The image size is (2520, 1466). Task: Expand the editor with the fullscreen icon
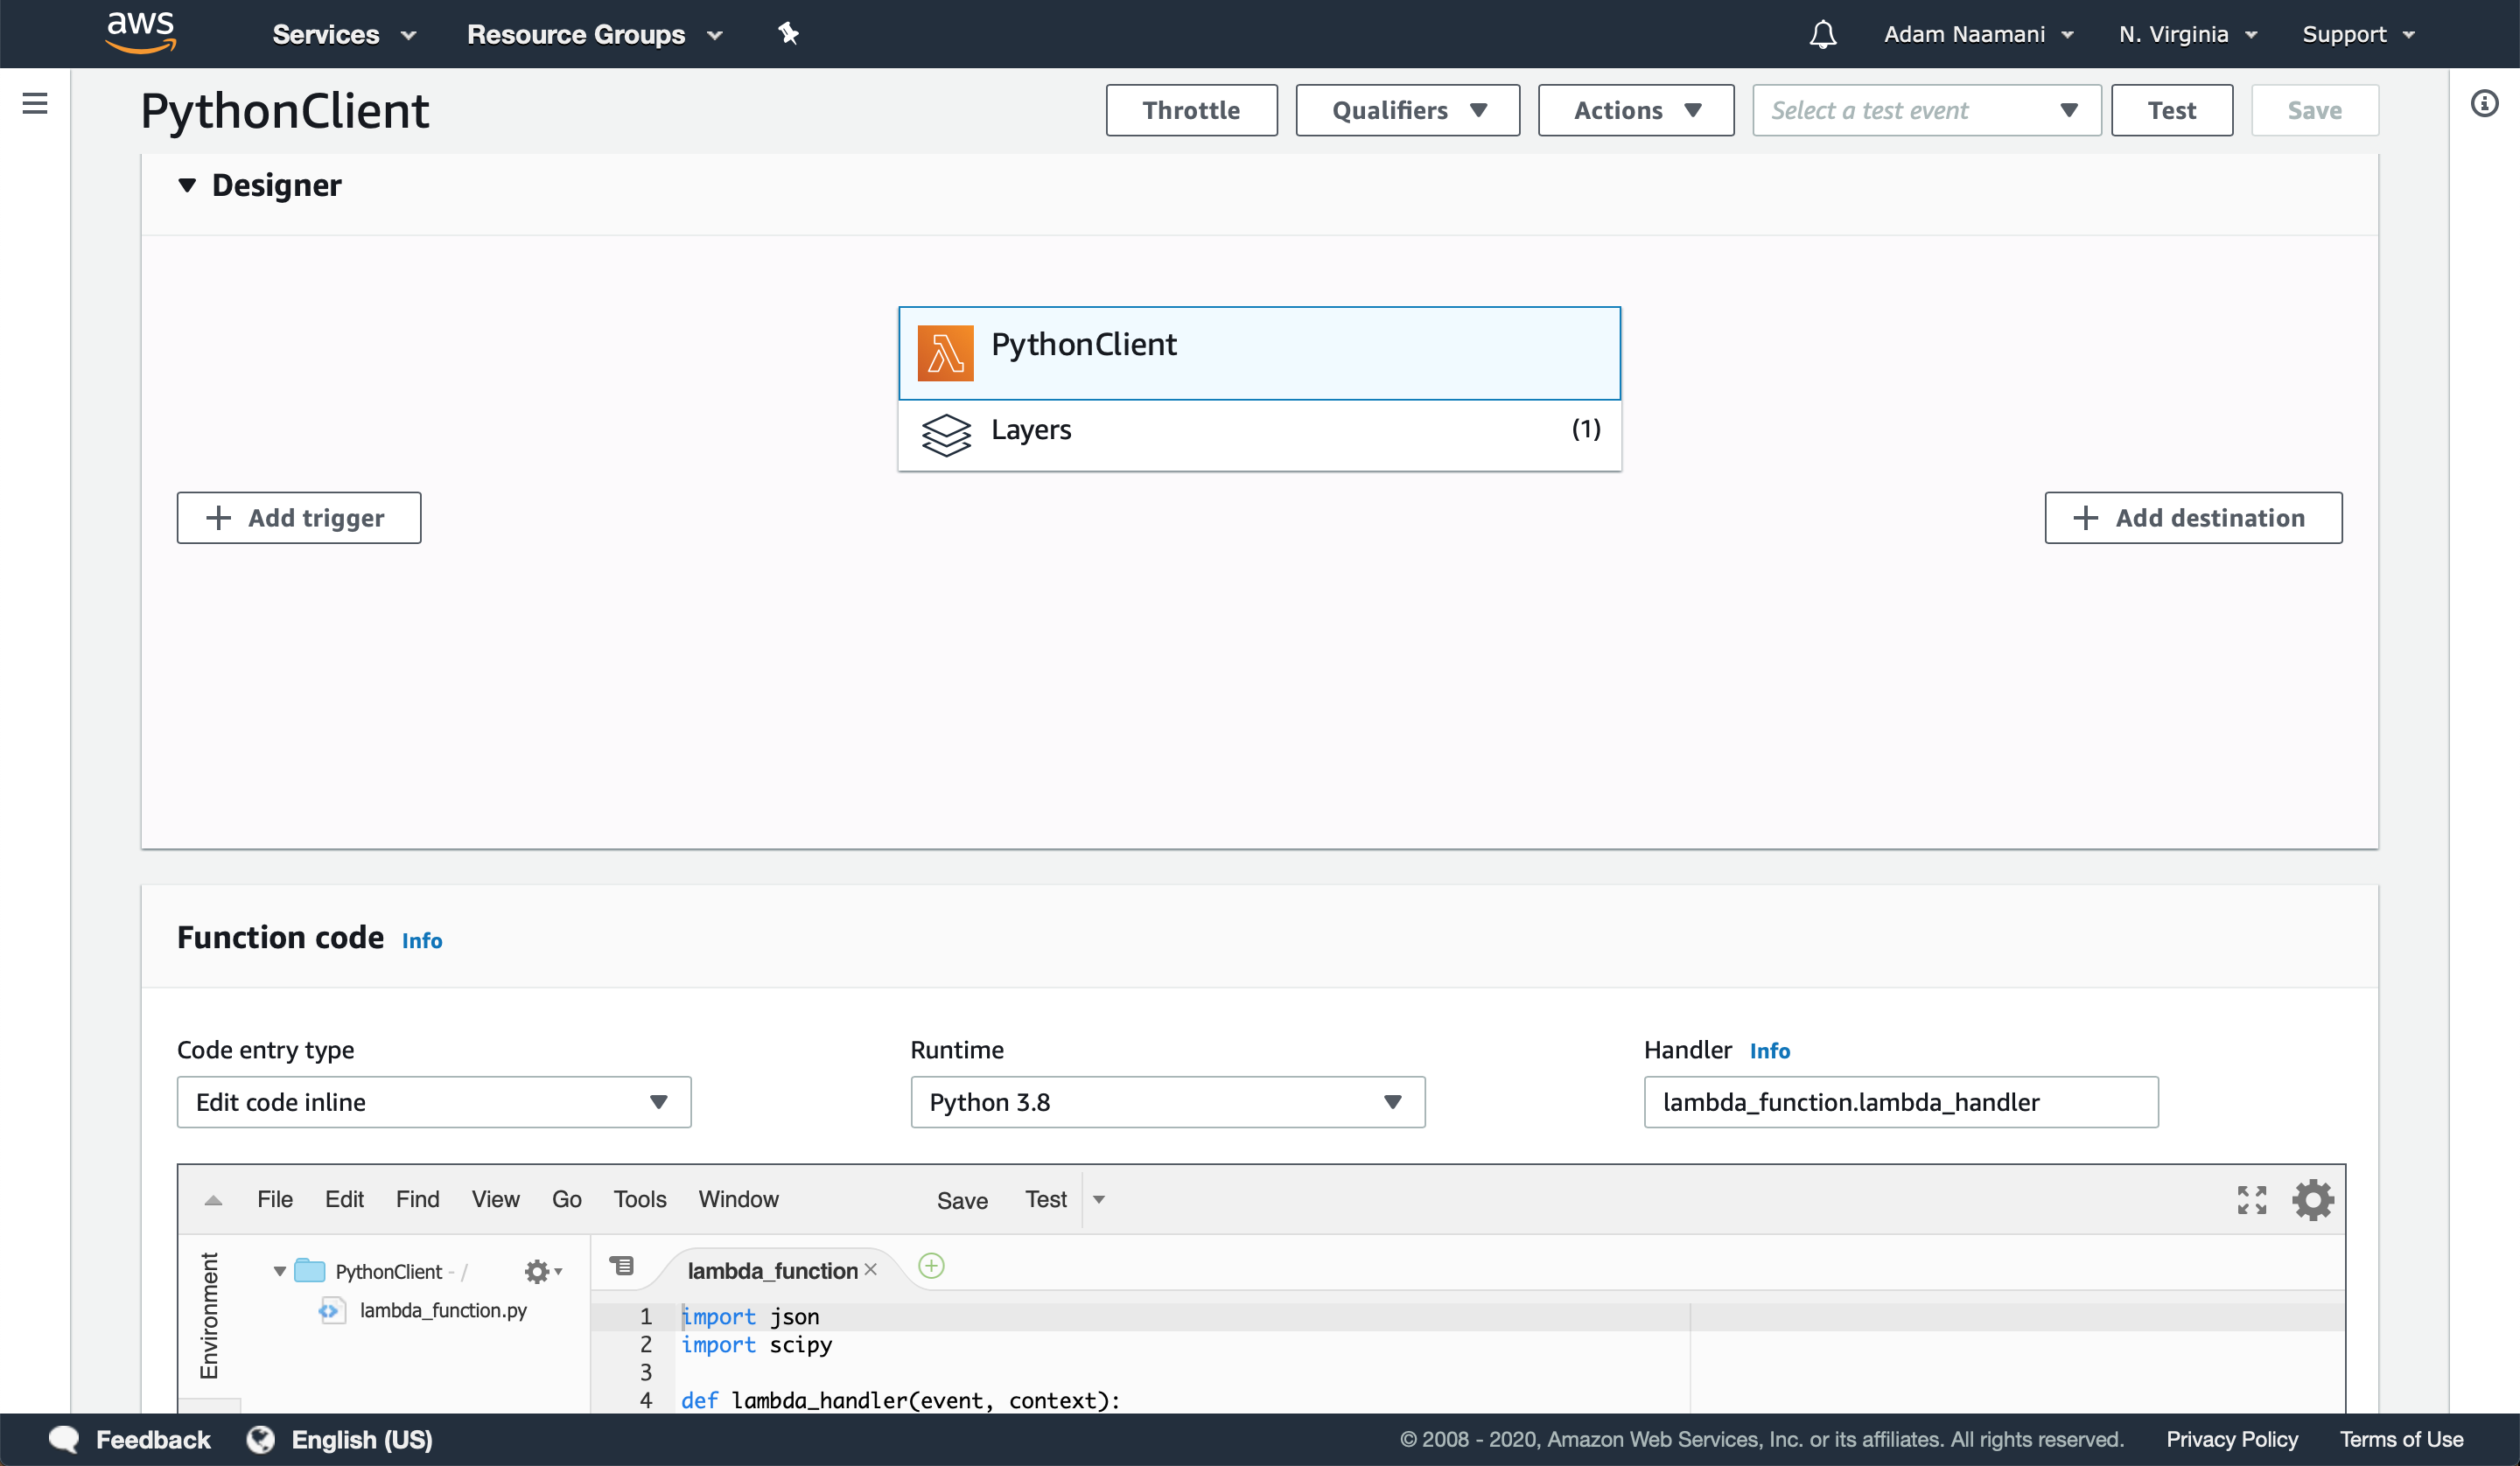click(x=2252, y=1199)
